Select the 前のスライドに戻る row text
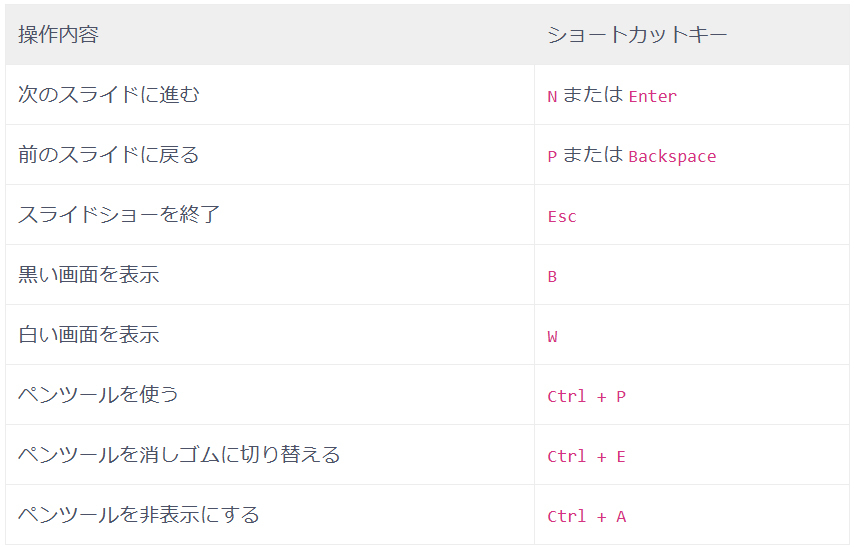Image resolution: width=855 pixels, height=548 pixels. pos(109,155)
